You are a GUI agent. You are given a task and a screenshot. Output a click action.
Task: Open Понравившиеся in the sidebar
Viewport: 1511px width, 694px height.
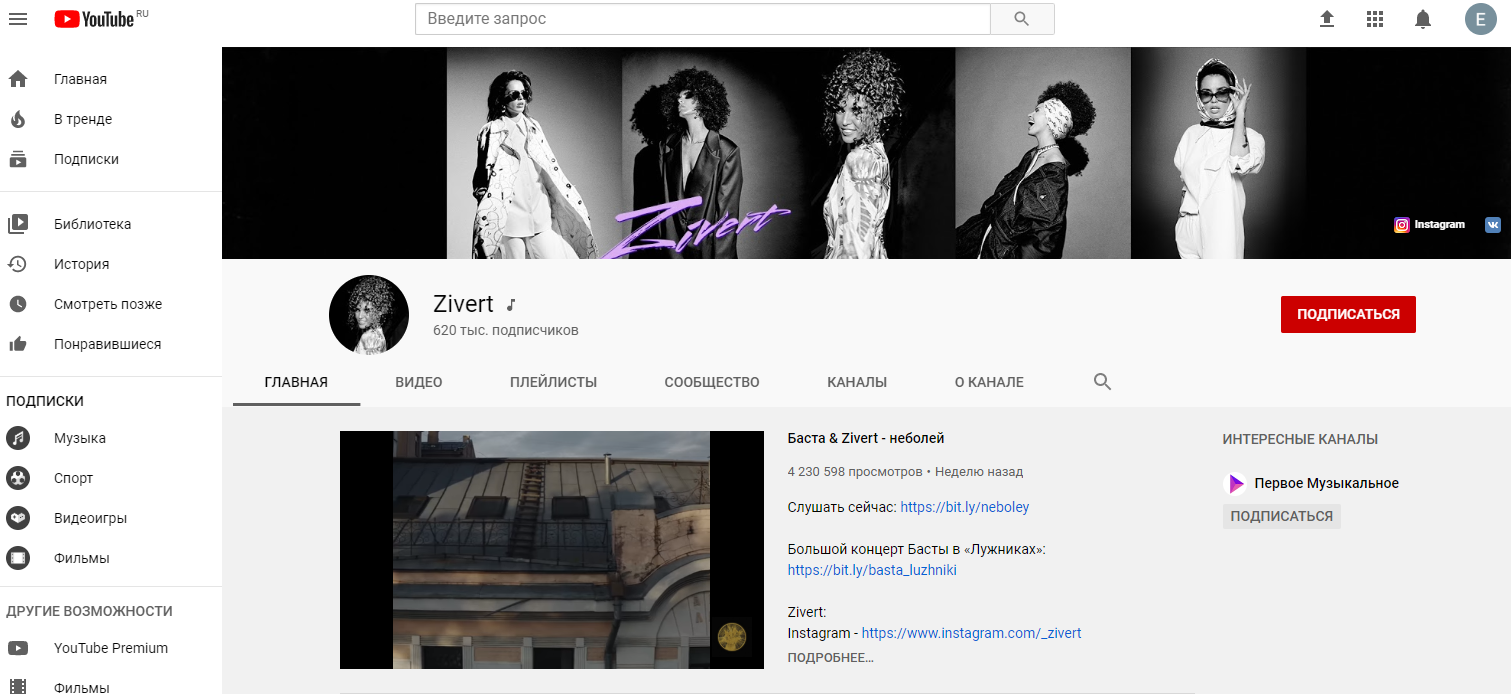tap(111, 344)
